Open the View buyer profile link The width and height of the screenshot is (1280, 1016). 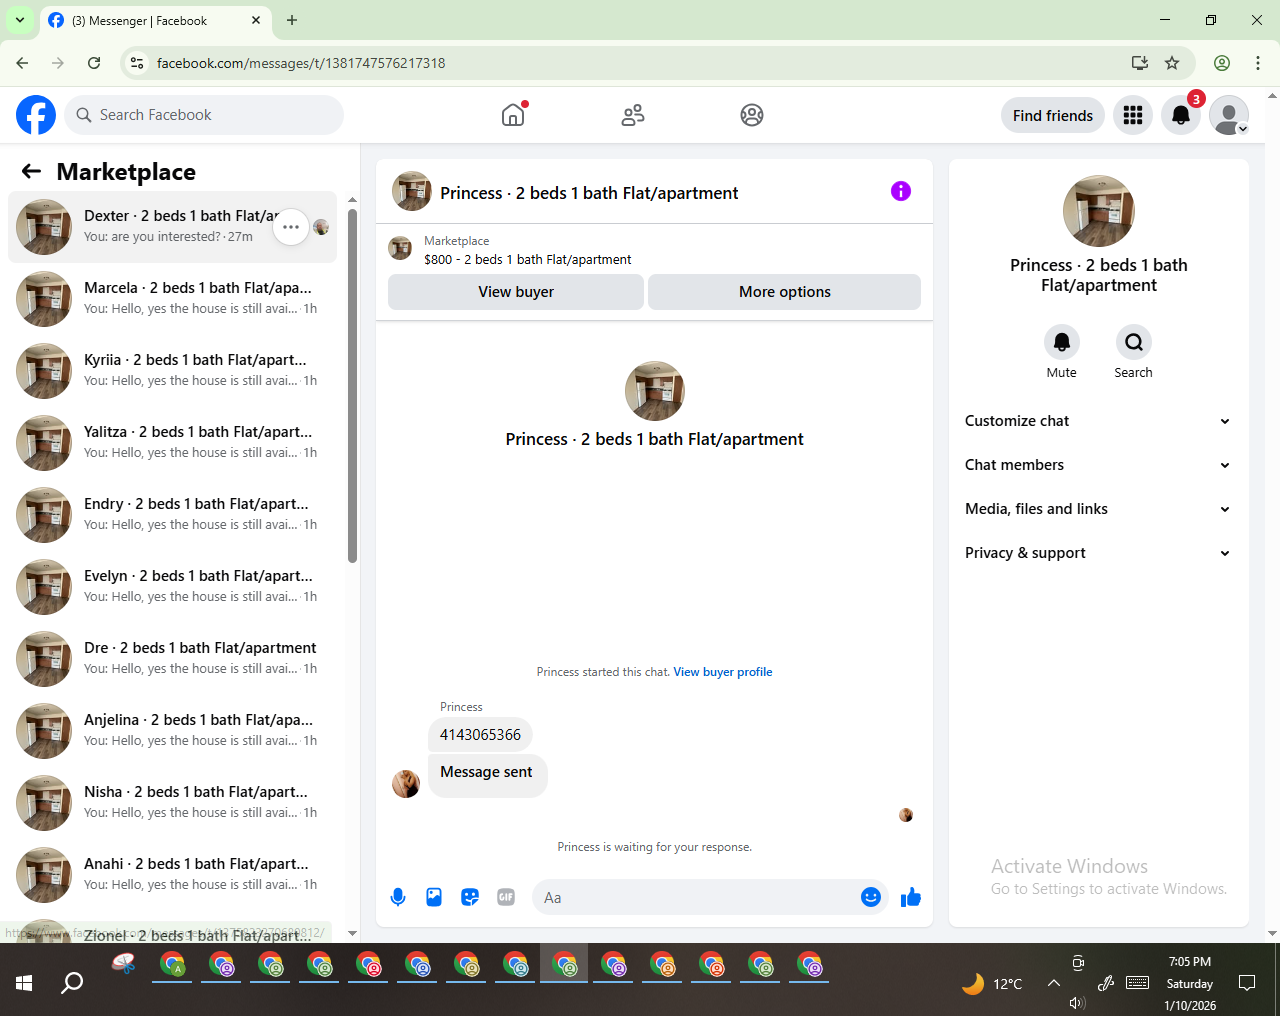pyautogui.click(x=723, y=672)
